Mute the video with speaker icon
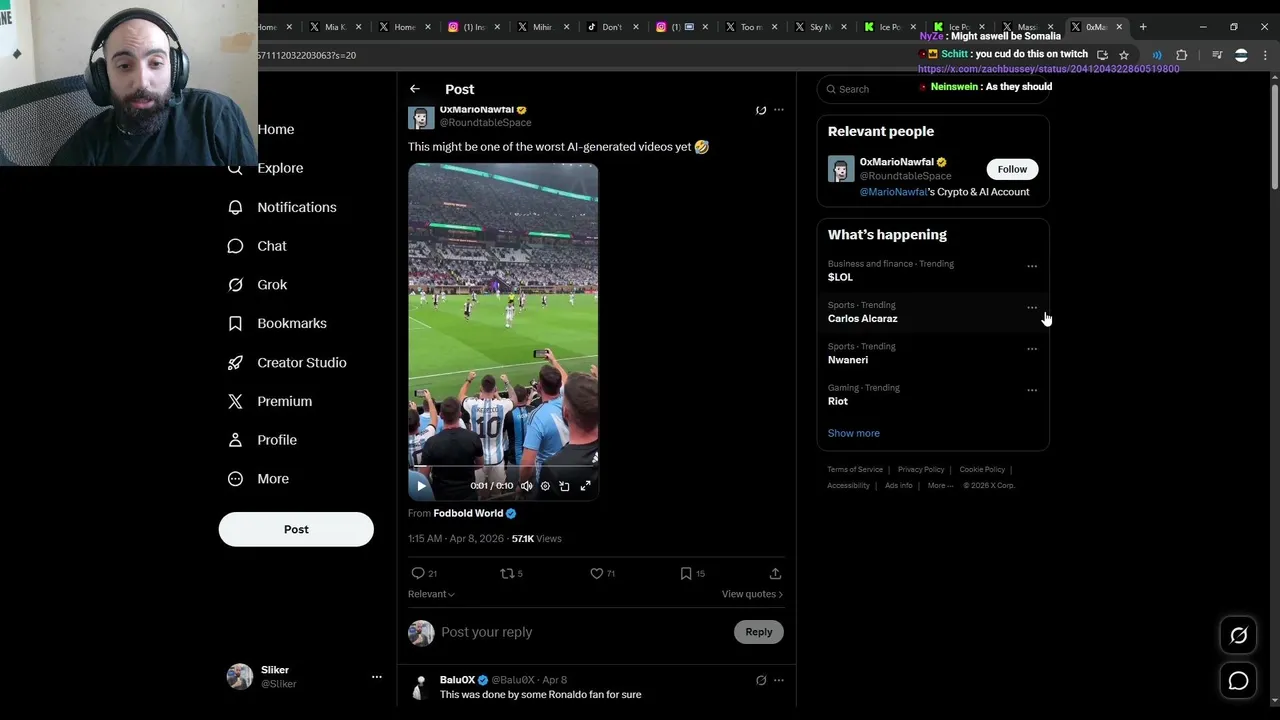 (x=527, y=486)
